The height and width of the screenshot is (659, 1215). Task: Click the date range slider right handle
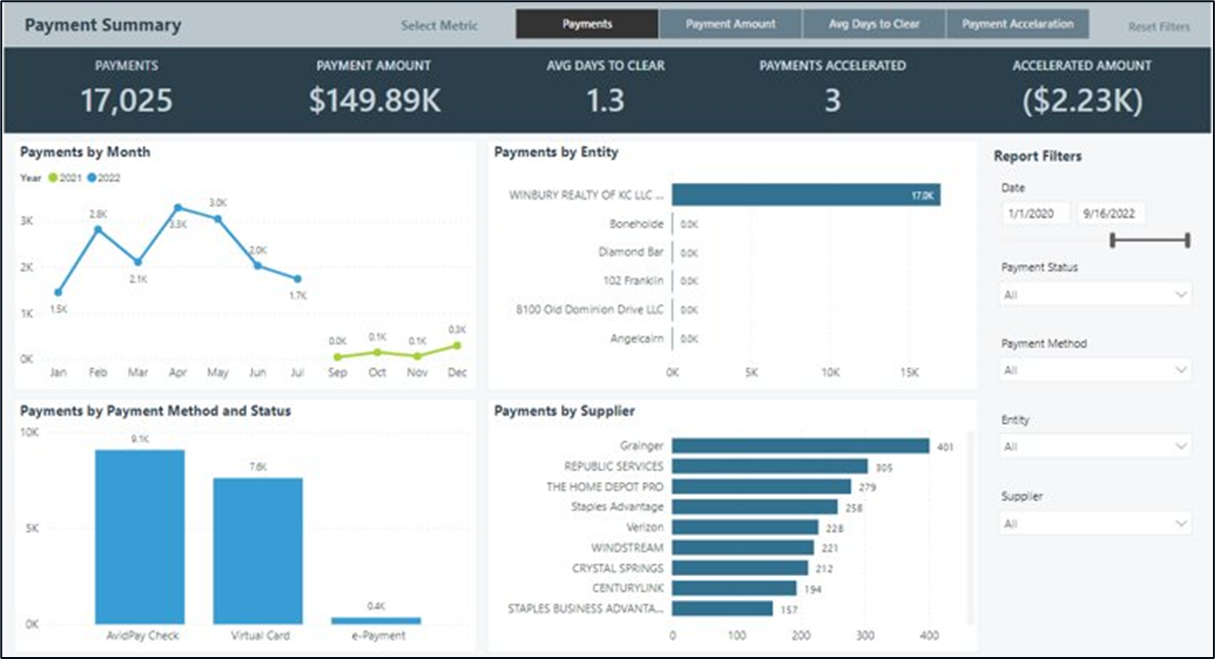point(1188,240)
